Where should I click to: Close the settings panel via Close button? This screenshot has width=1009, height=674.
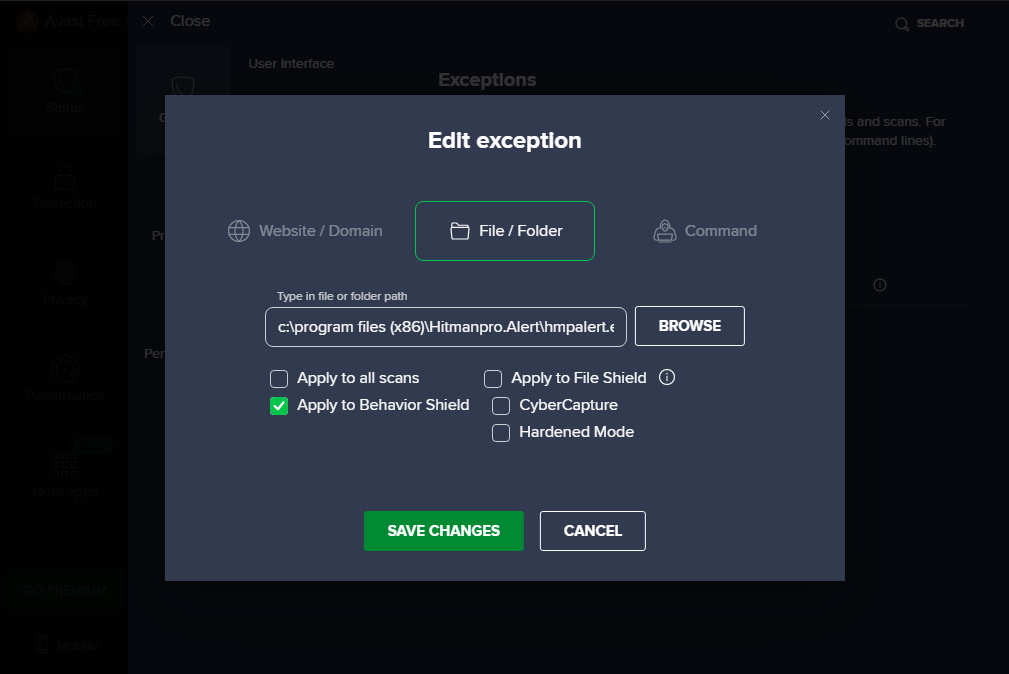176,21
